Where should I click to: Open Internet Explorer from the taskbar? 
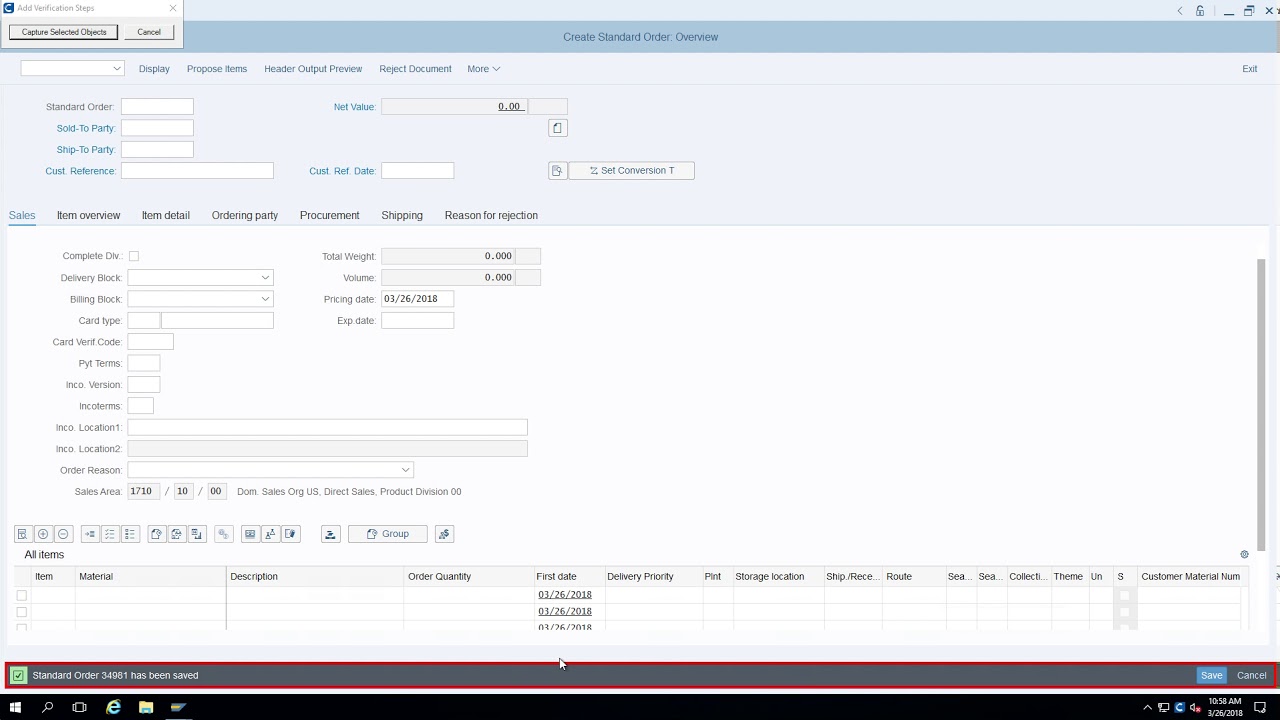click(x=113, y=707)
